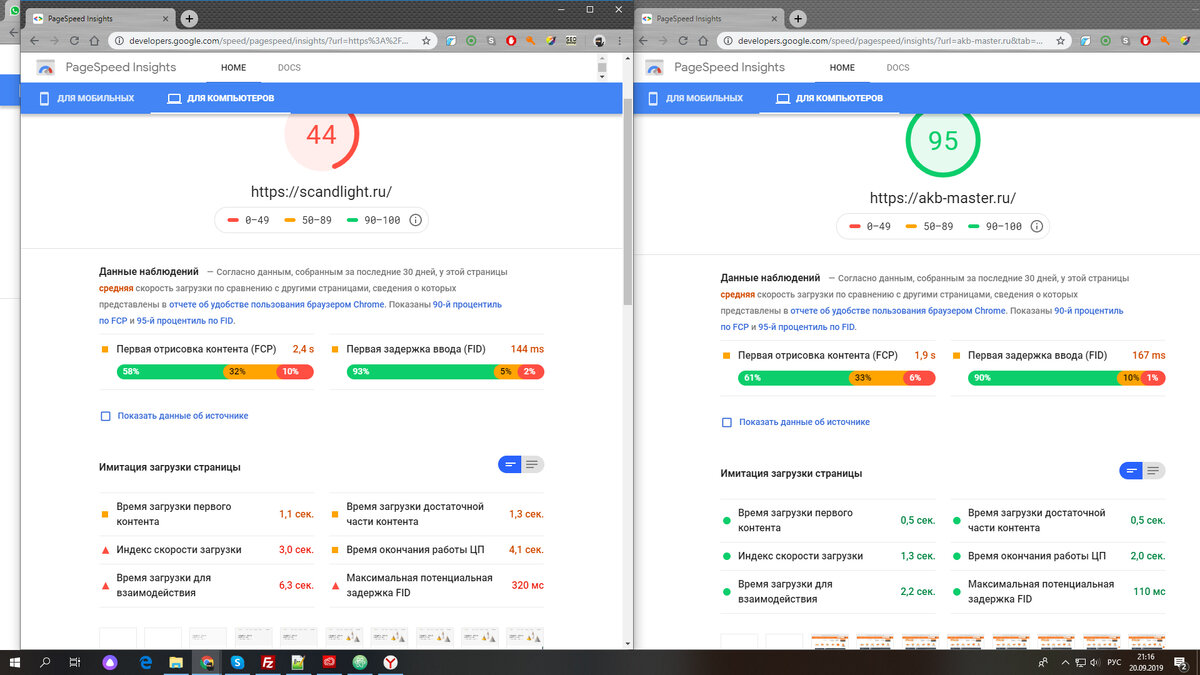Open notification center in taskbar
The image size is (1200, 675).
pyautogui.click(x=1182, y=662)
